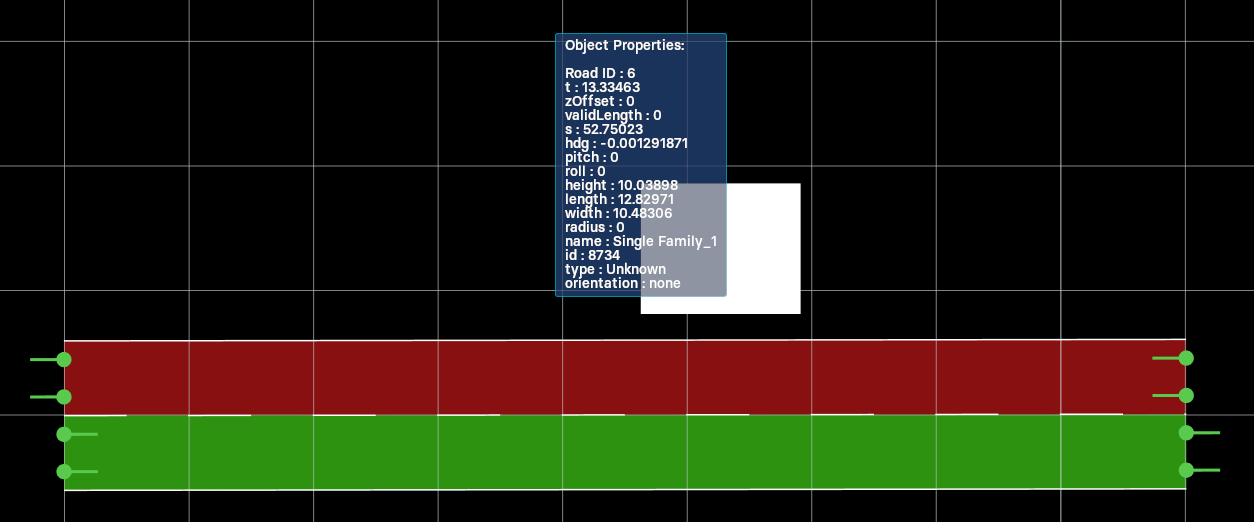
Task: Select second green node from top, right road end
Action: coord(1186,395)
